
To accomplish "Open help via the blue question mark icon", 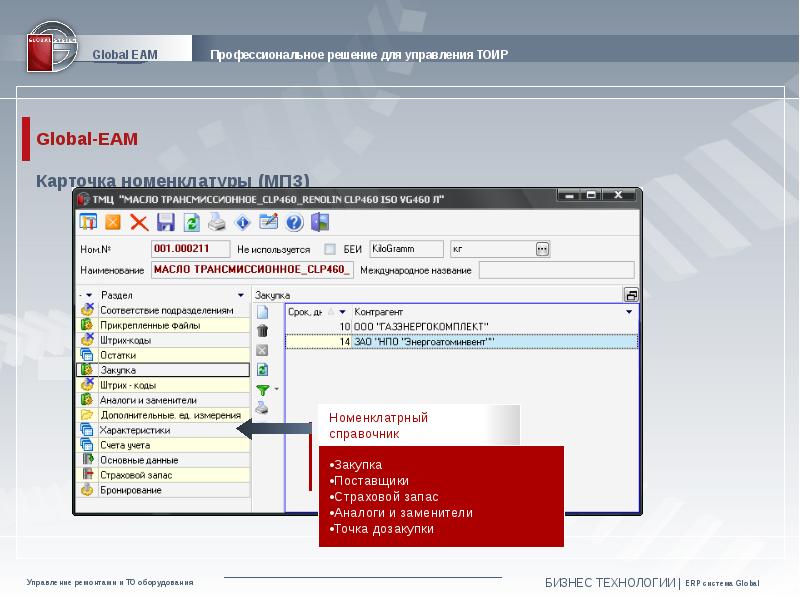I will 294,222.
